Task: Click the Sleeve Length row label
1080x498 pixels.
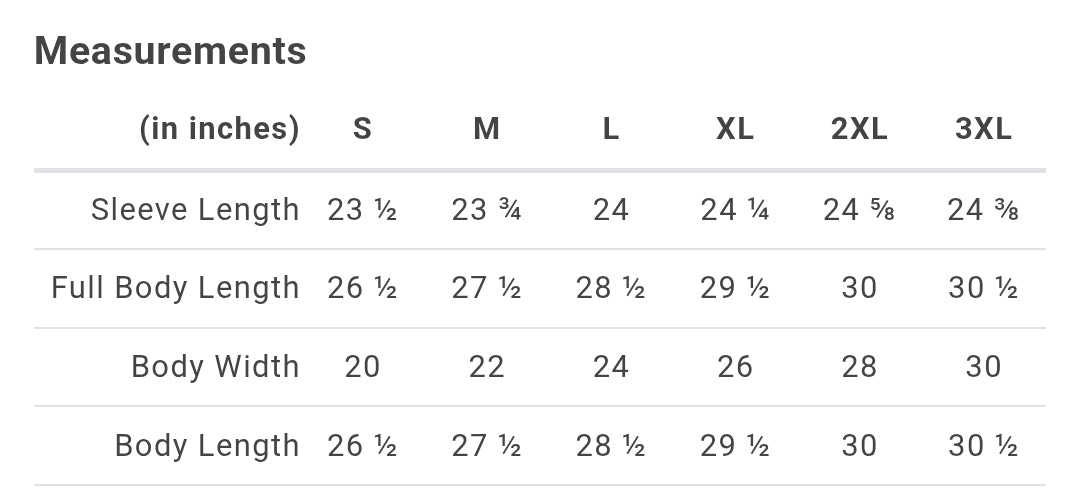Action: 195,210
